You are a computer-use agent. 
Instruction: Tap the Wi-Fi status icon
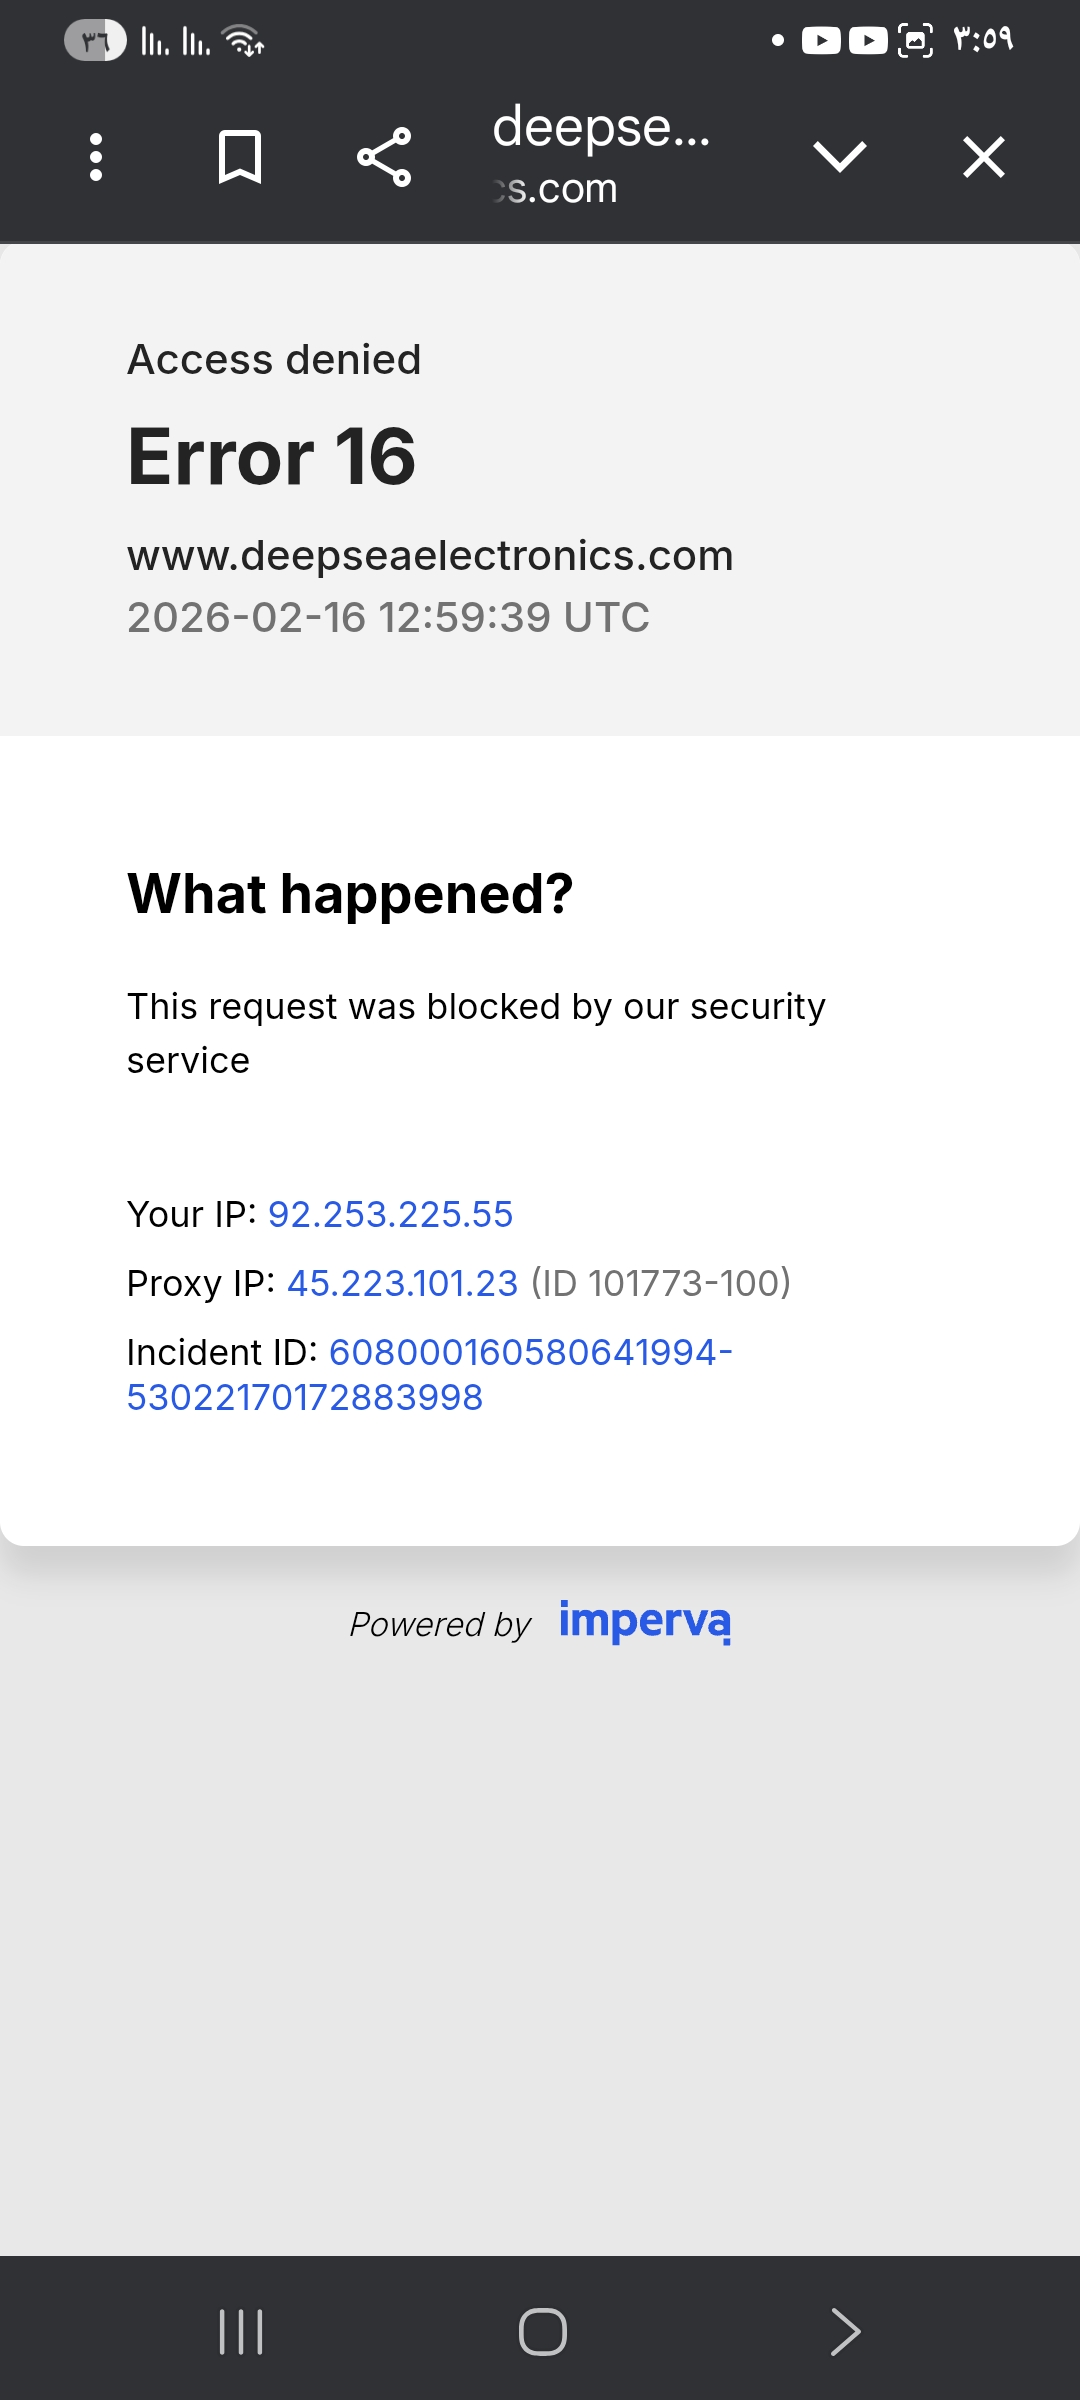[243, 41]
